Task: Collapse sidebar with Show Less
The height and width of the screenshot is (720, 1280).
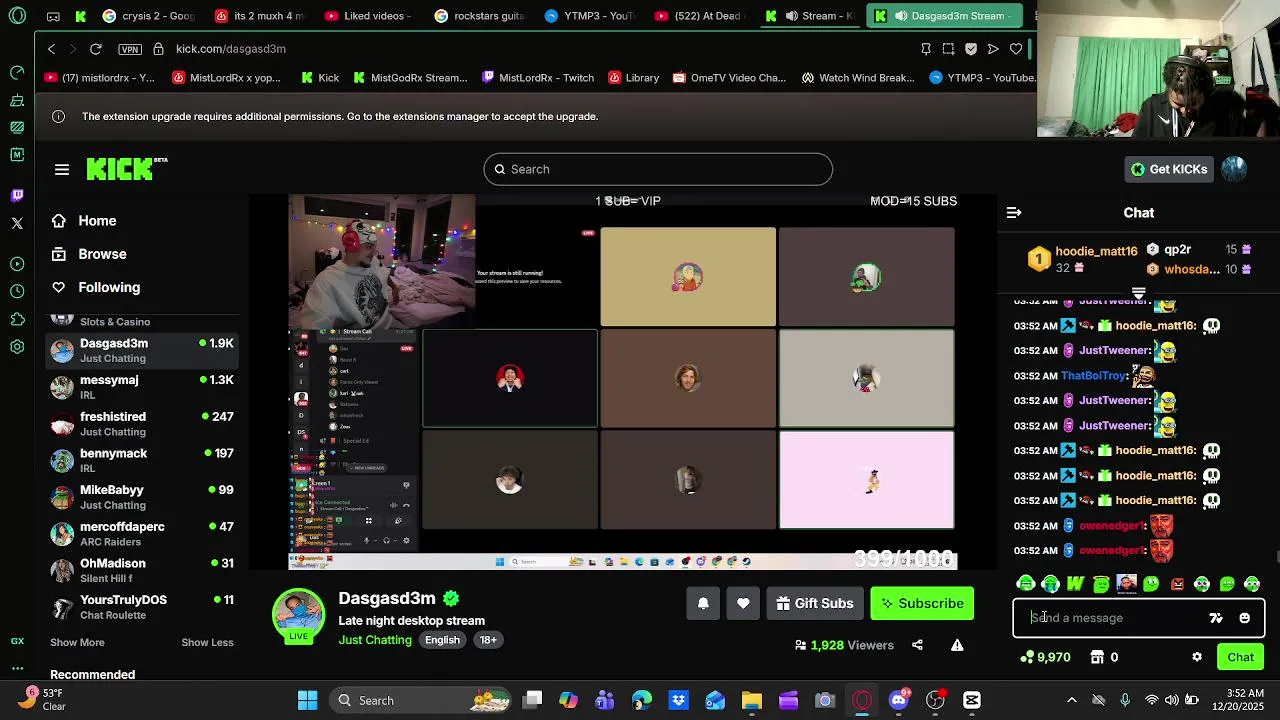Action: pyautogui.click(x=207, y=642)
